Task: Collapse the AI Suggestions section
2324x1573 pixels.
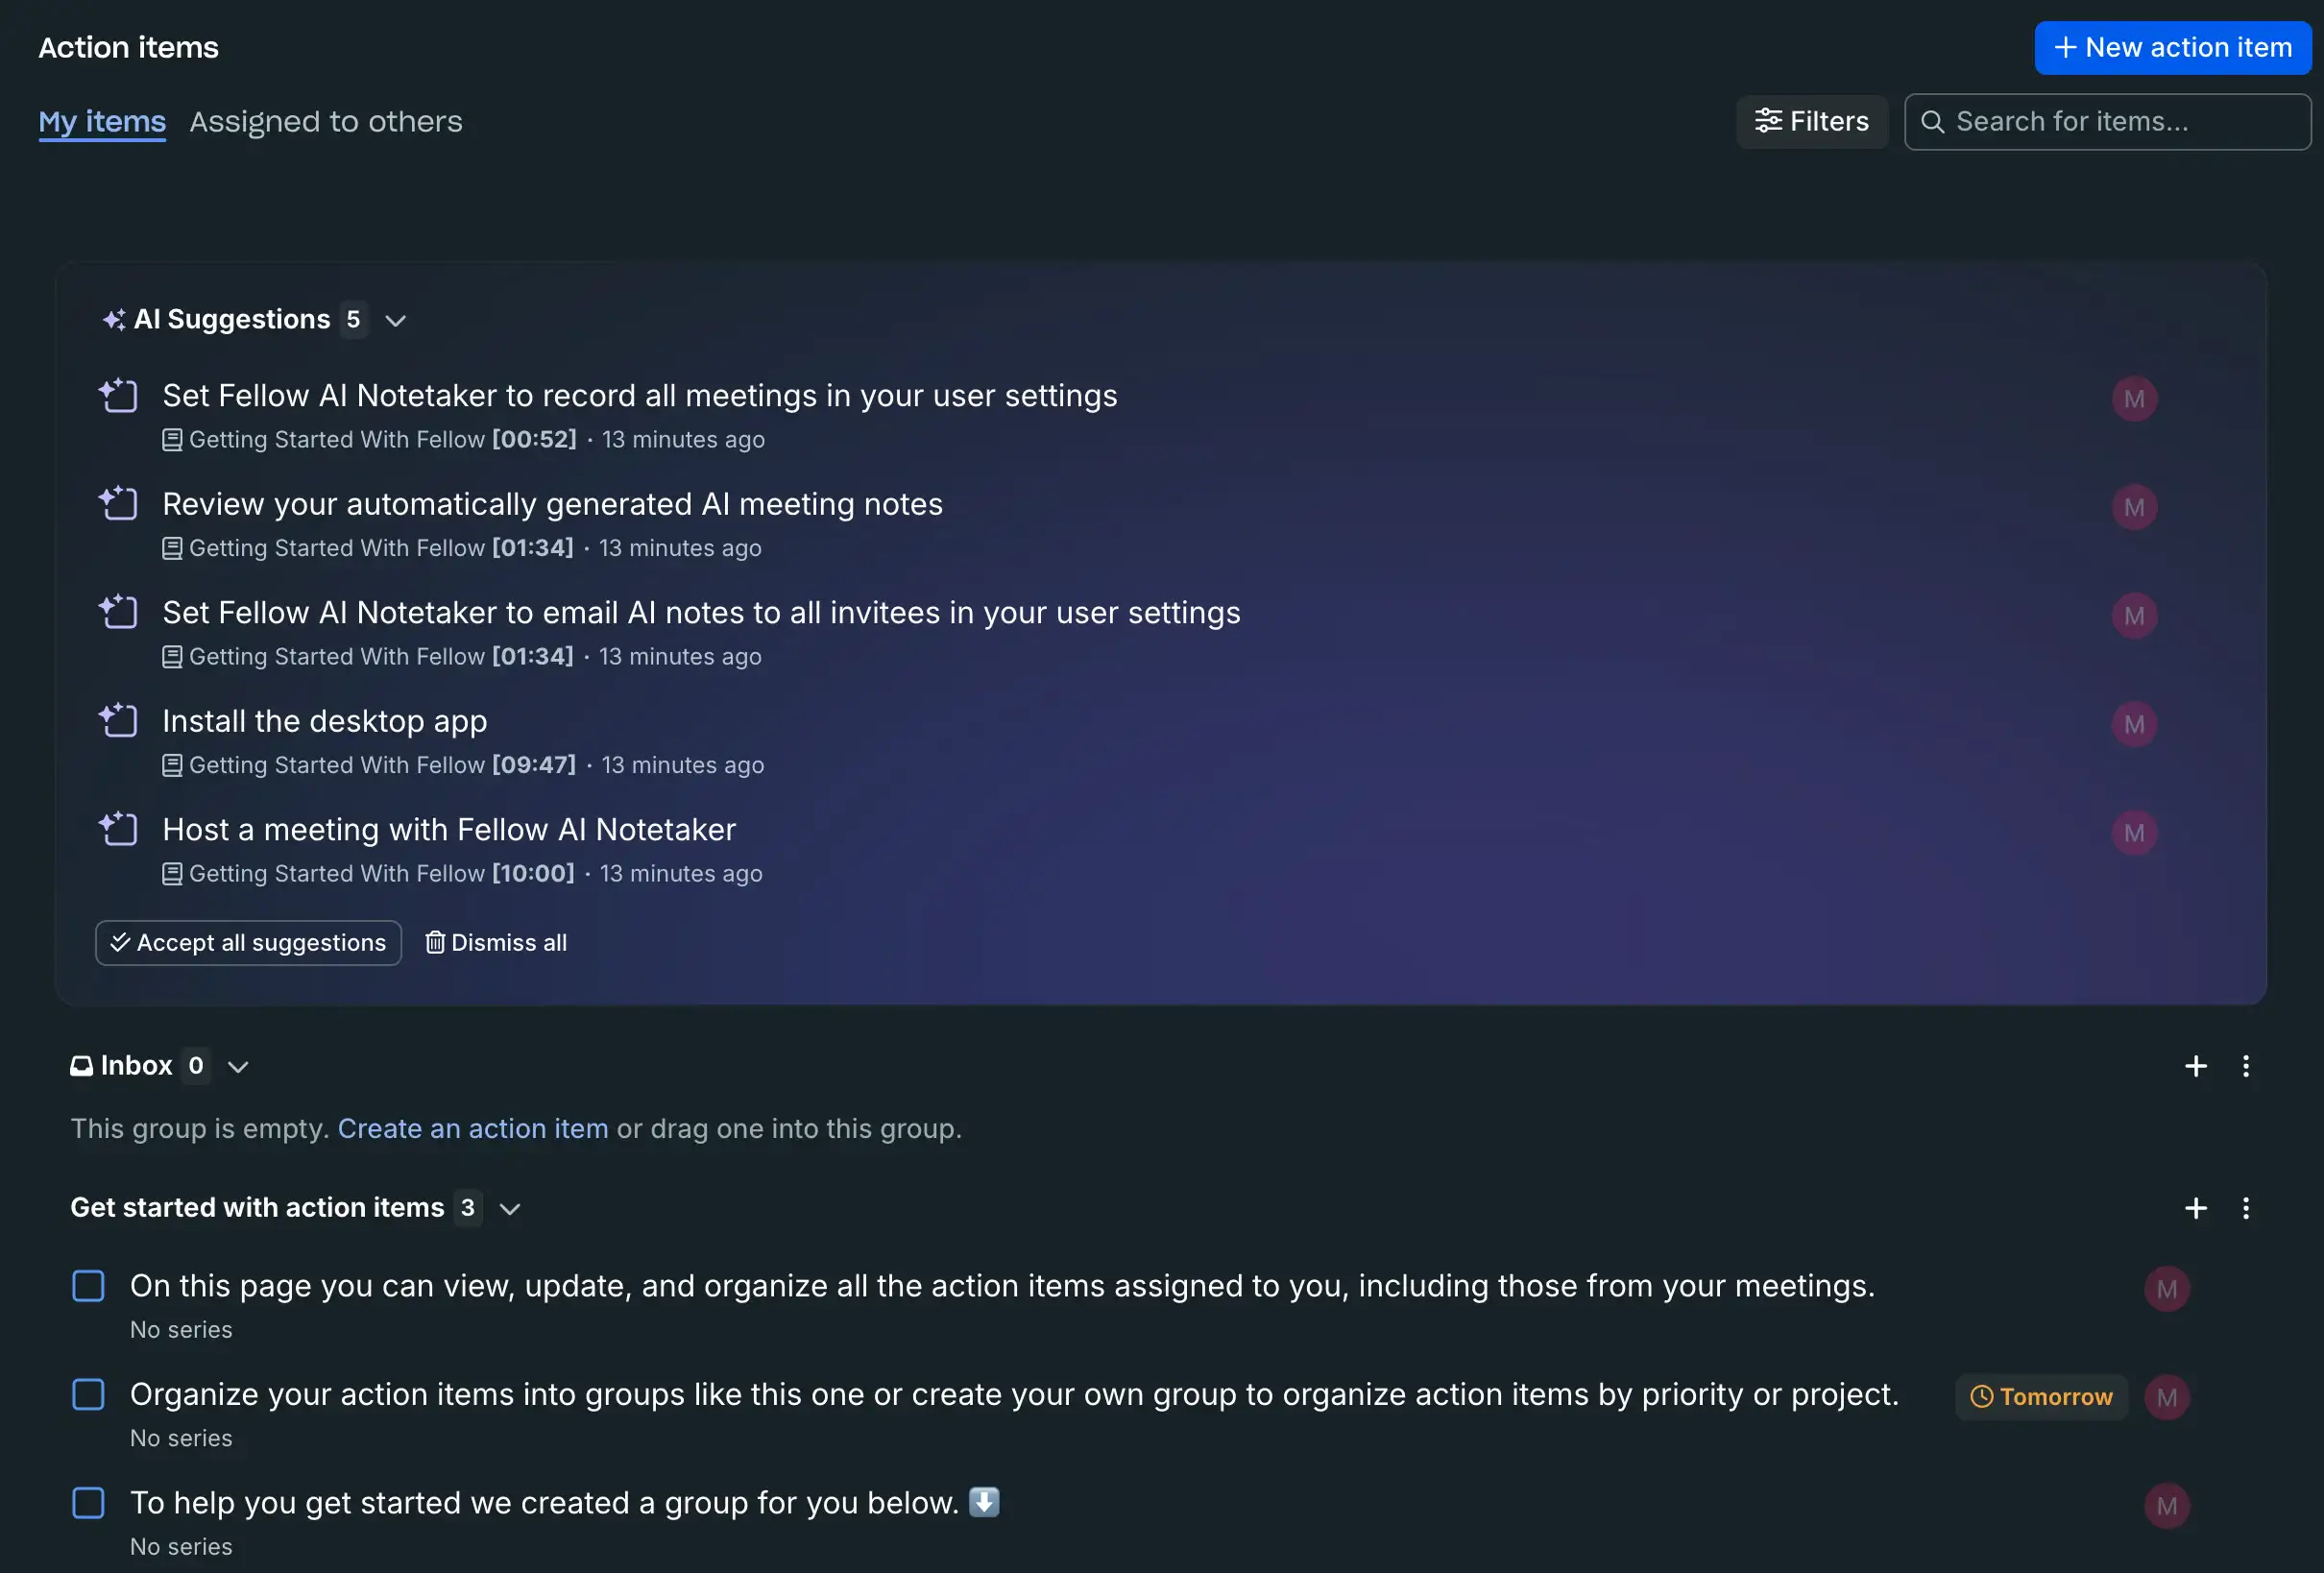Action: pos(395,321)
